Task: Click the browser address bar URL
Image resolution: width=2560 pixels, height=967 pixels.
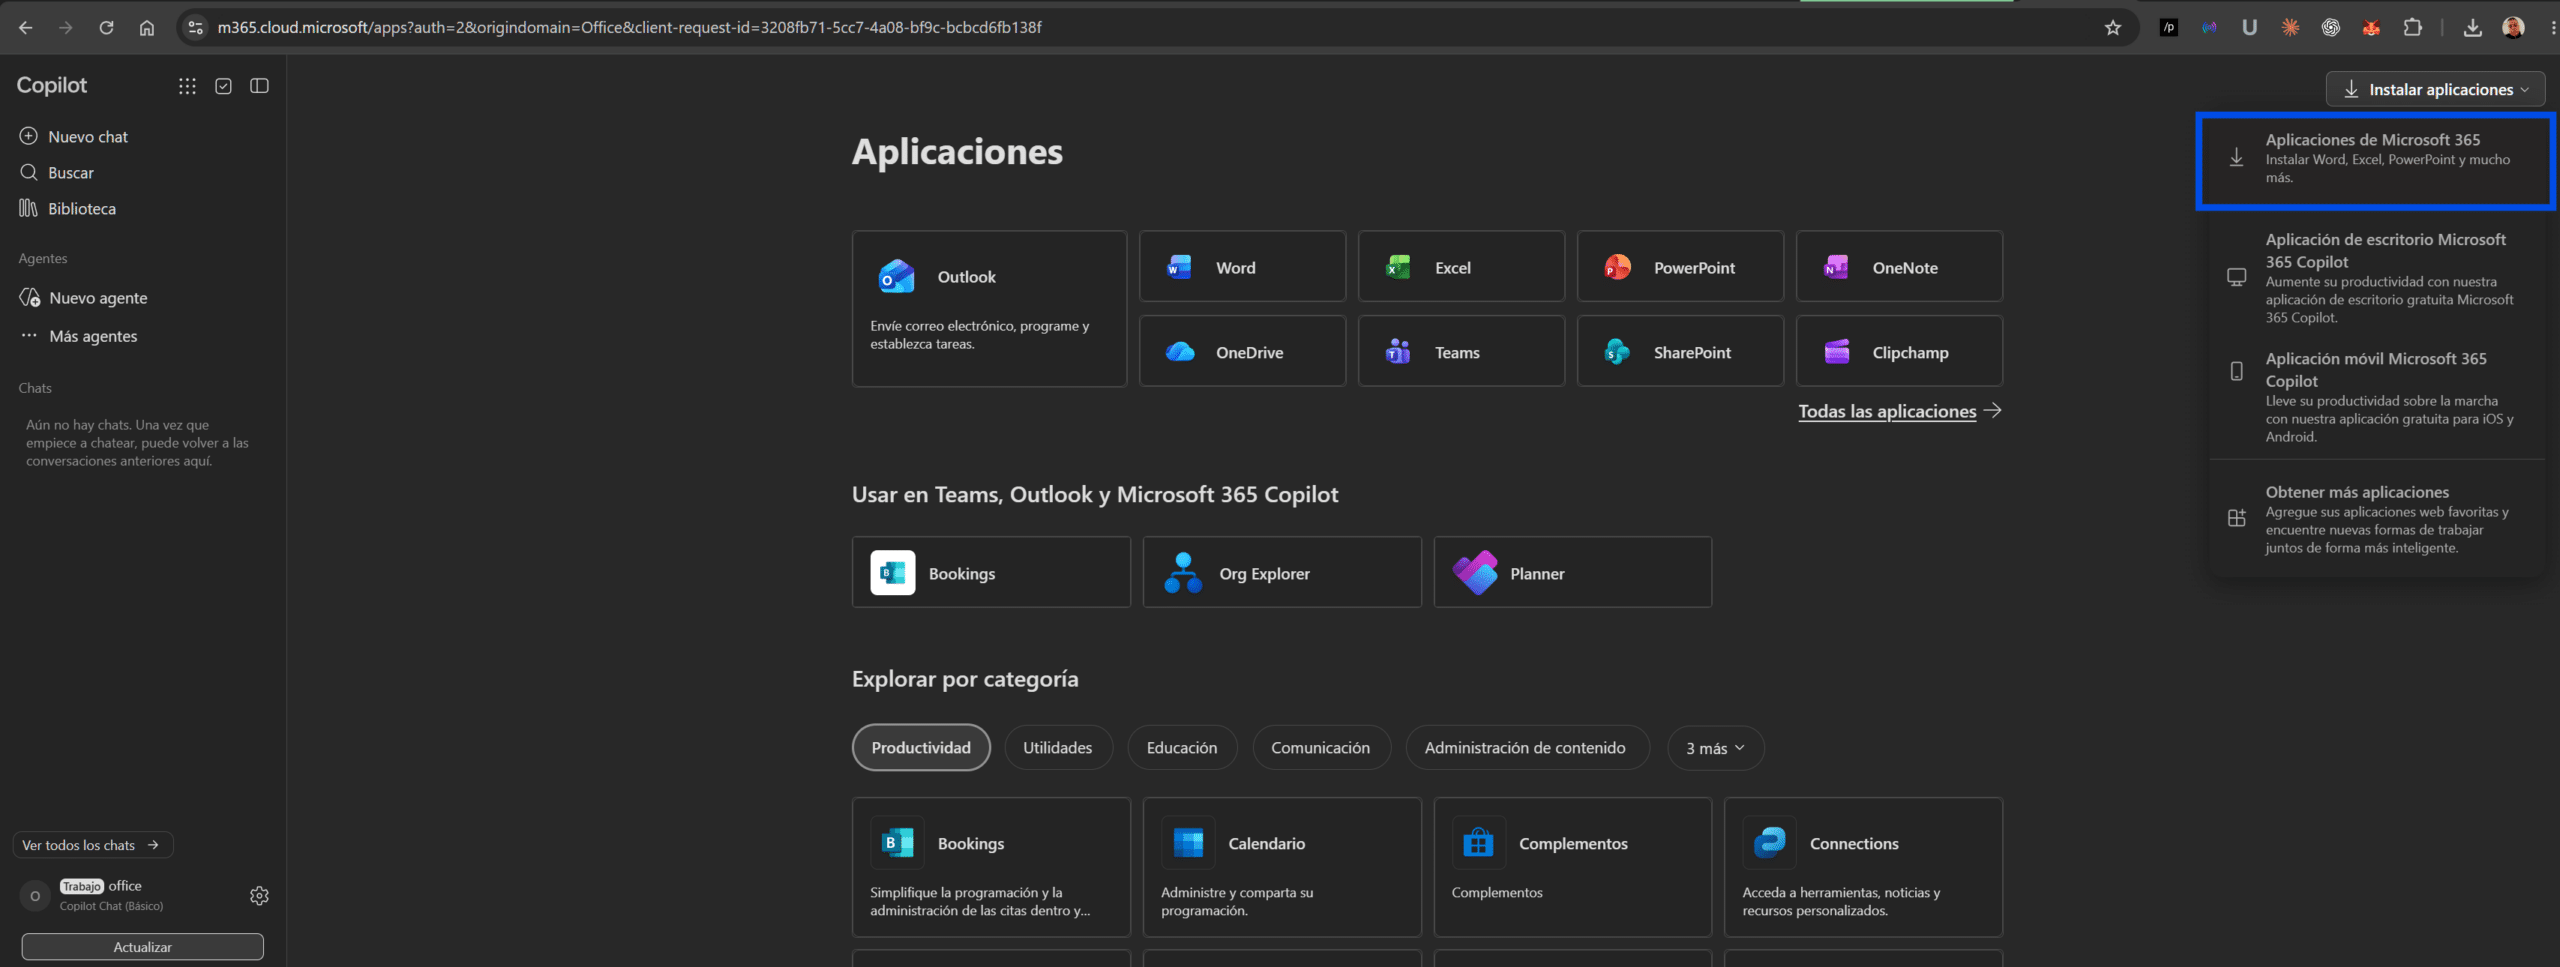Action: 630,27
